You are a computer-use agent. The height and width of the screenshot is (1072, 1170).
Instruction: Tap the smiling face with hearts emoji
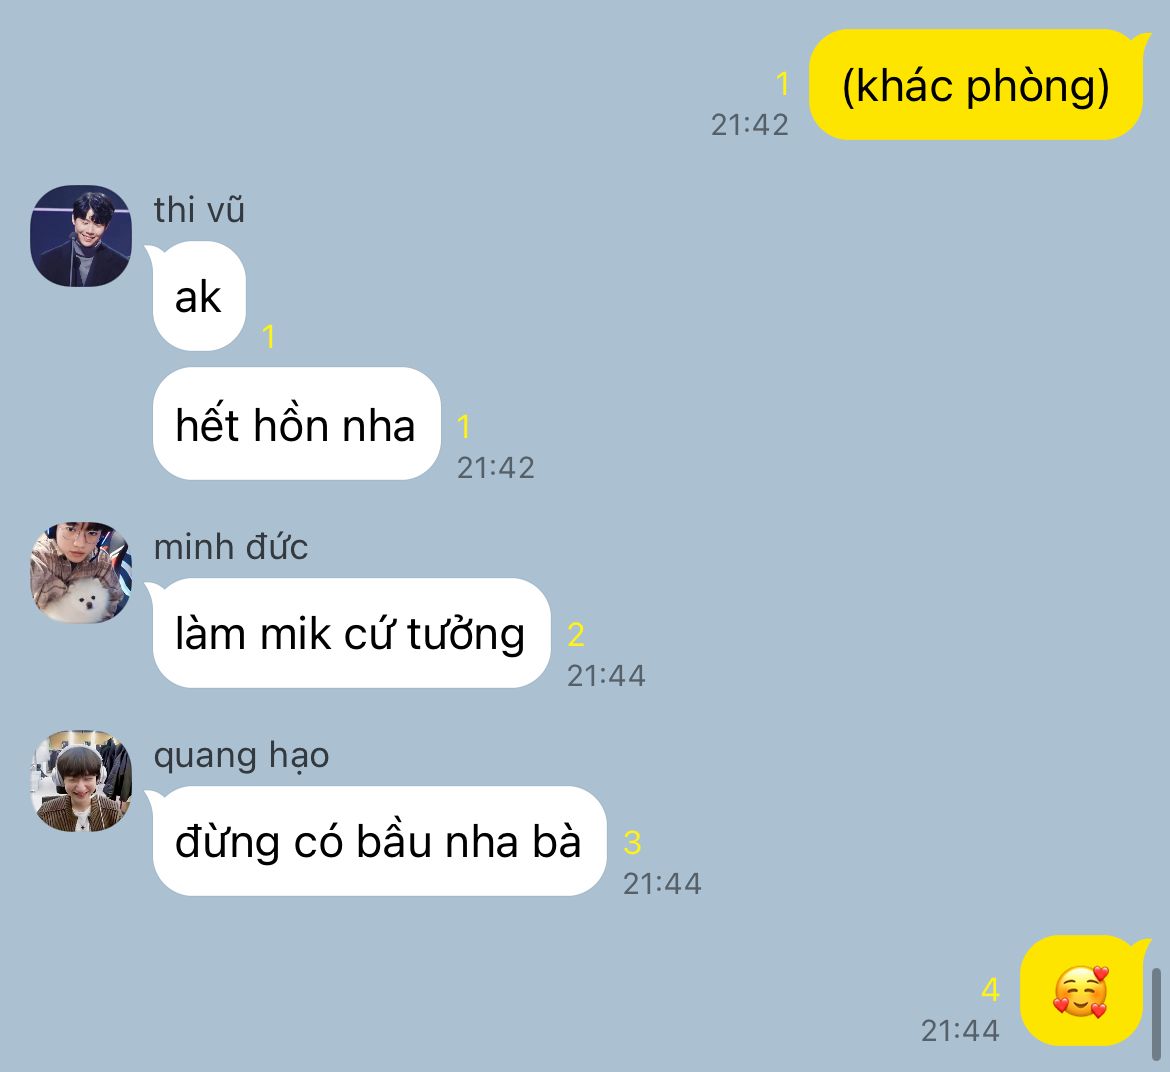(1080, 991)
